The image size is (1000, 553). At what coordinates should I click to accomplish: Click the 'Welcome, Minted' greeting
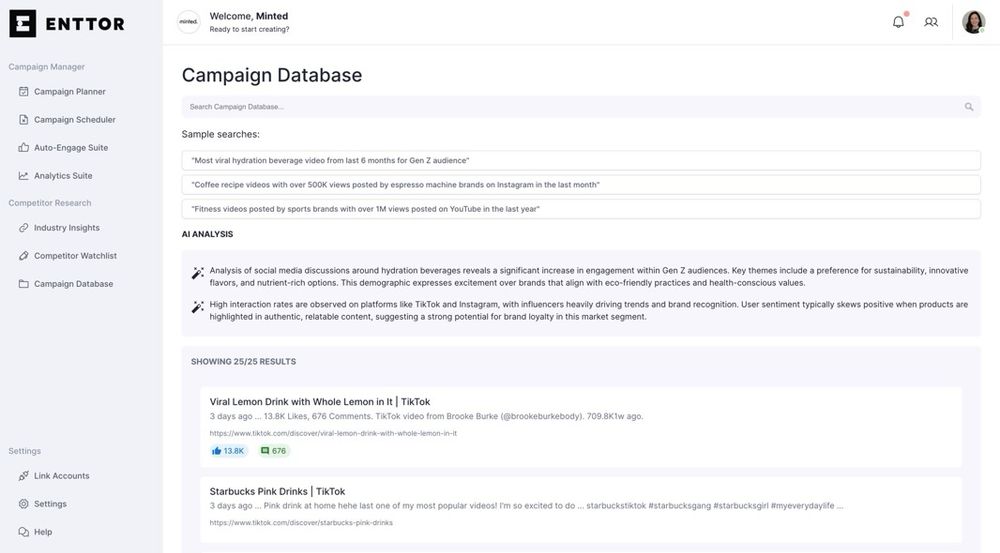tap(249, 16)
